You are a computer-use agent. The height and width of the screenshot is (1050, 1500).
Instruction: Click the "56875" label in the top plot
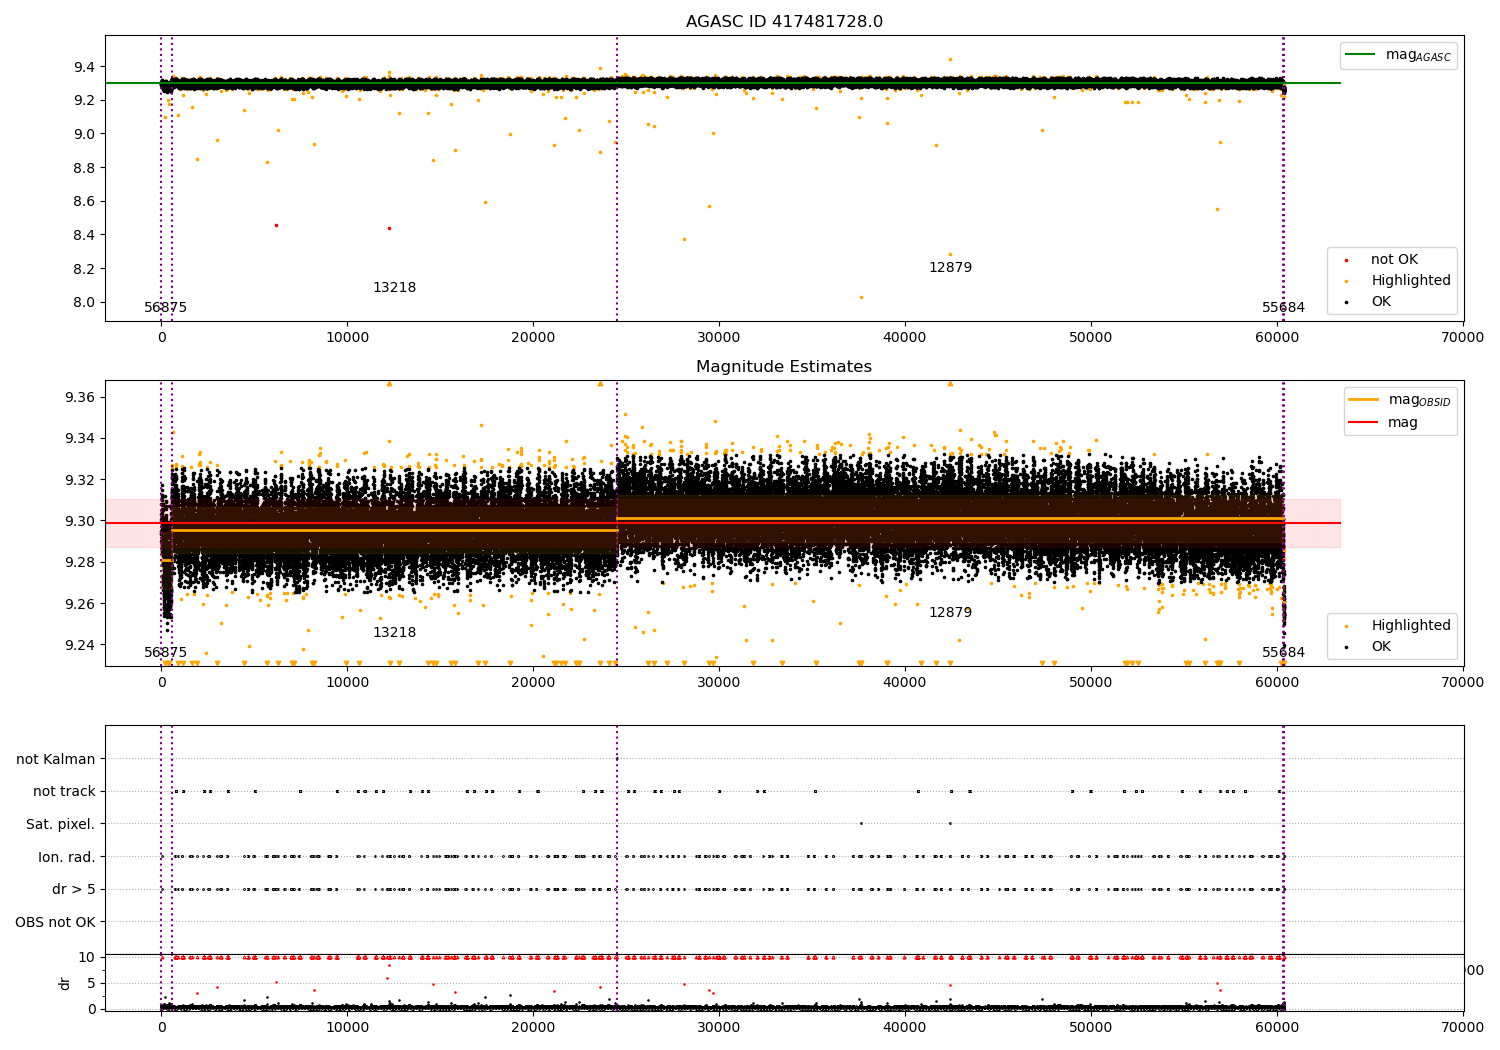pos(165,307)
